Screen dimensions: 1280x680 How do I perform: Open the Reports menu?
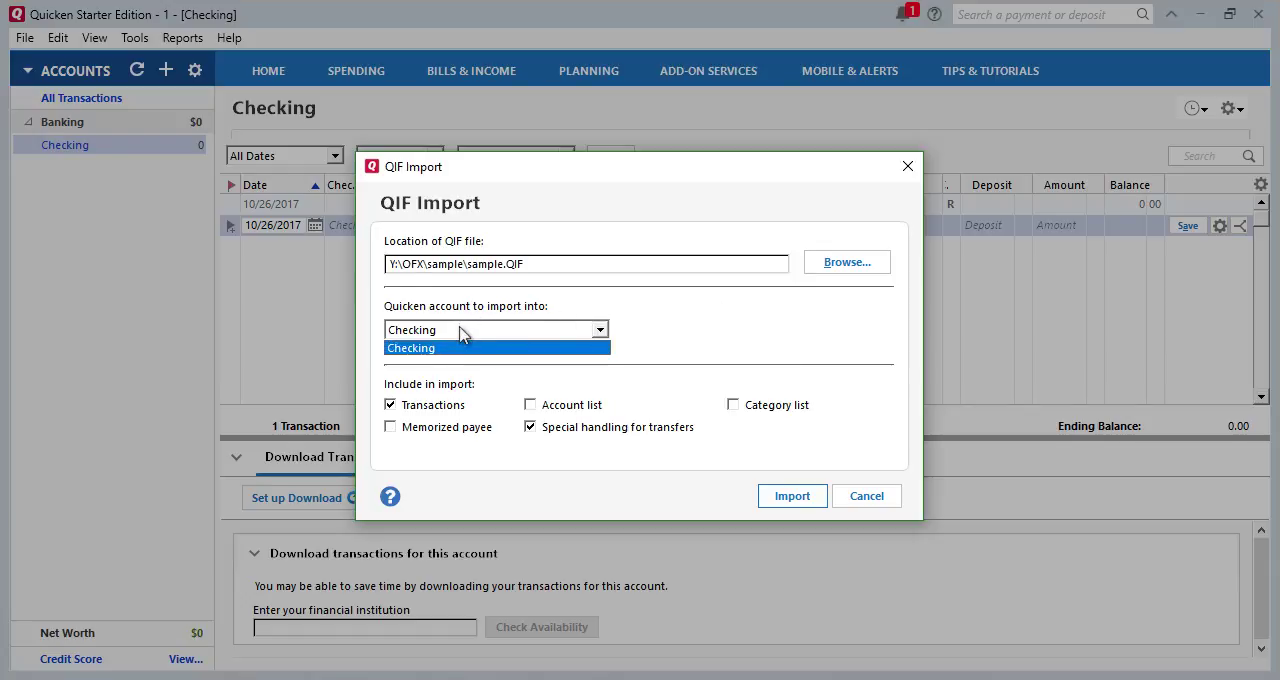click(x=182, y=38)
